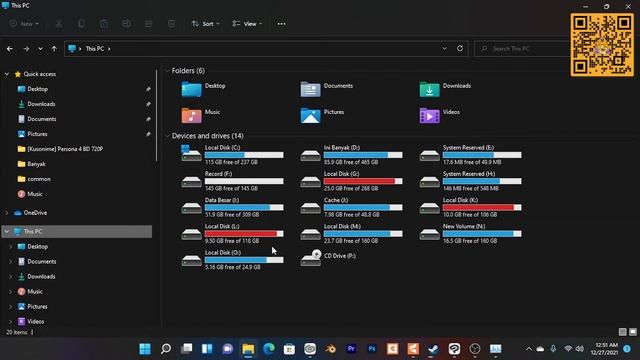The image size is (640, 360).
Task: Select System Reserved (E:) drive
Action: [471, 155]
